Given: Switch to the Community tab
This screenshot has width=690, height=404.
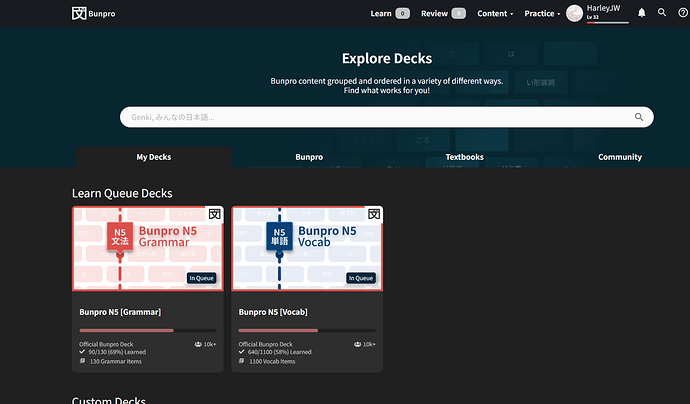Looking at the screenshot, I should pos(620,157).
